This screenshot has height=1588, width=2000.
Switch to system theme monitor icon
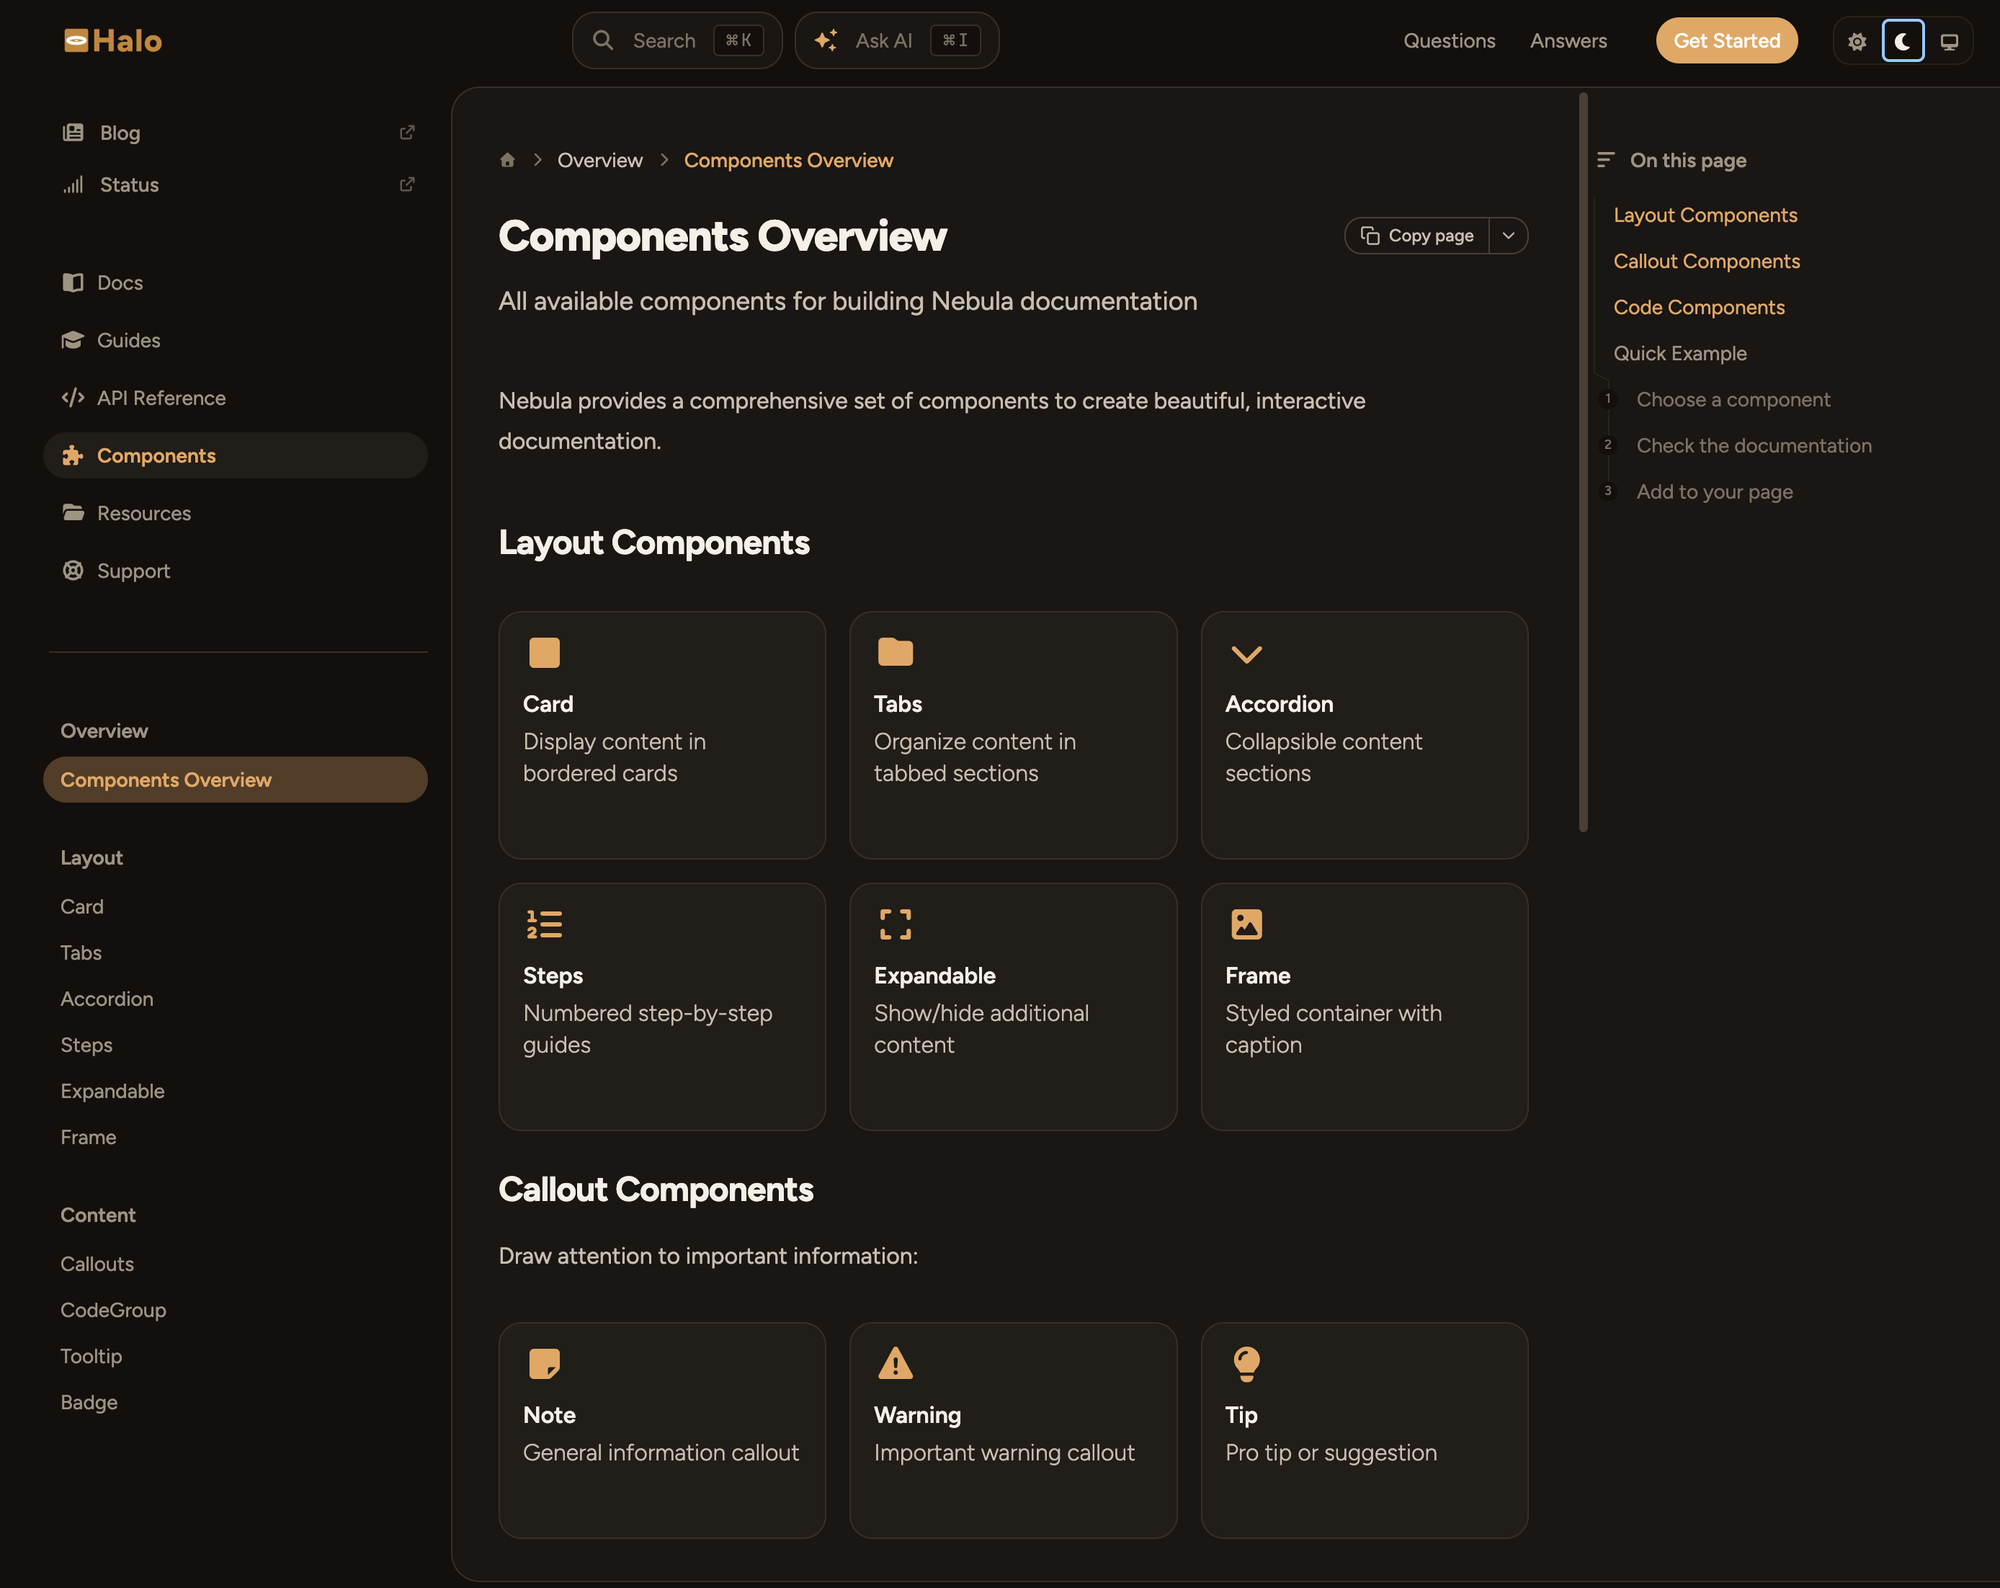pos(1949,42)
